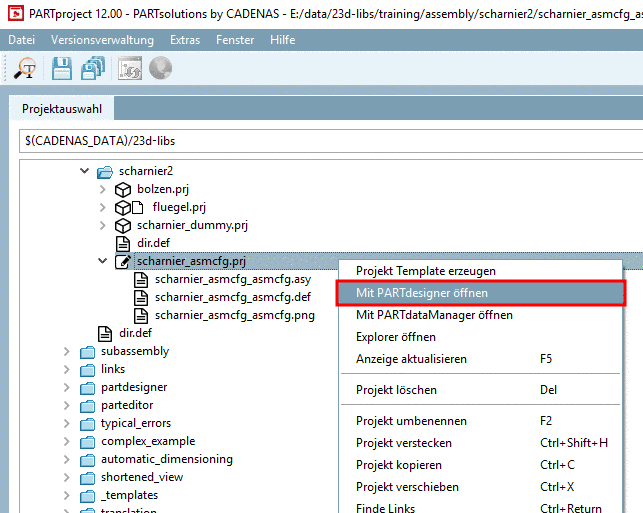Select dir.def under scharnier_dummy.prj
Viewport: 643px width, 513px height.
coord(153,243)
